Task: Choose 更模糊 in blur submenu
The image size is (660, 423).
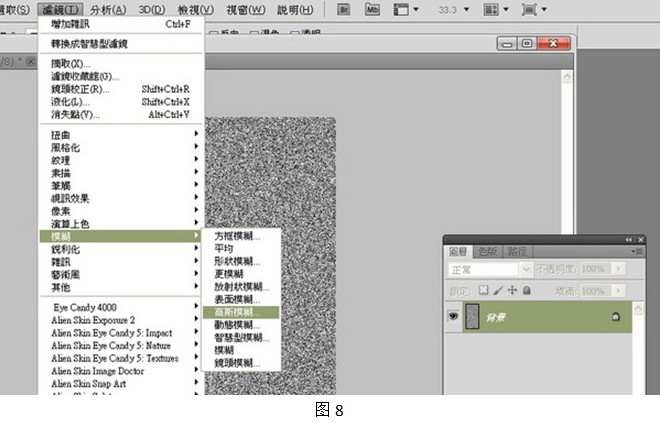Action: (241, 274)
